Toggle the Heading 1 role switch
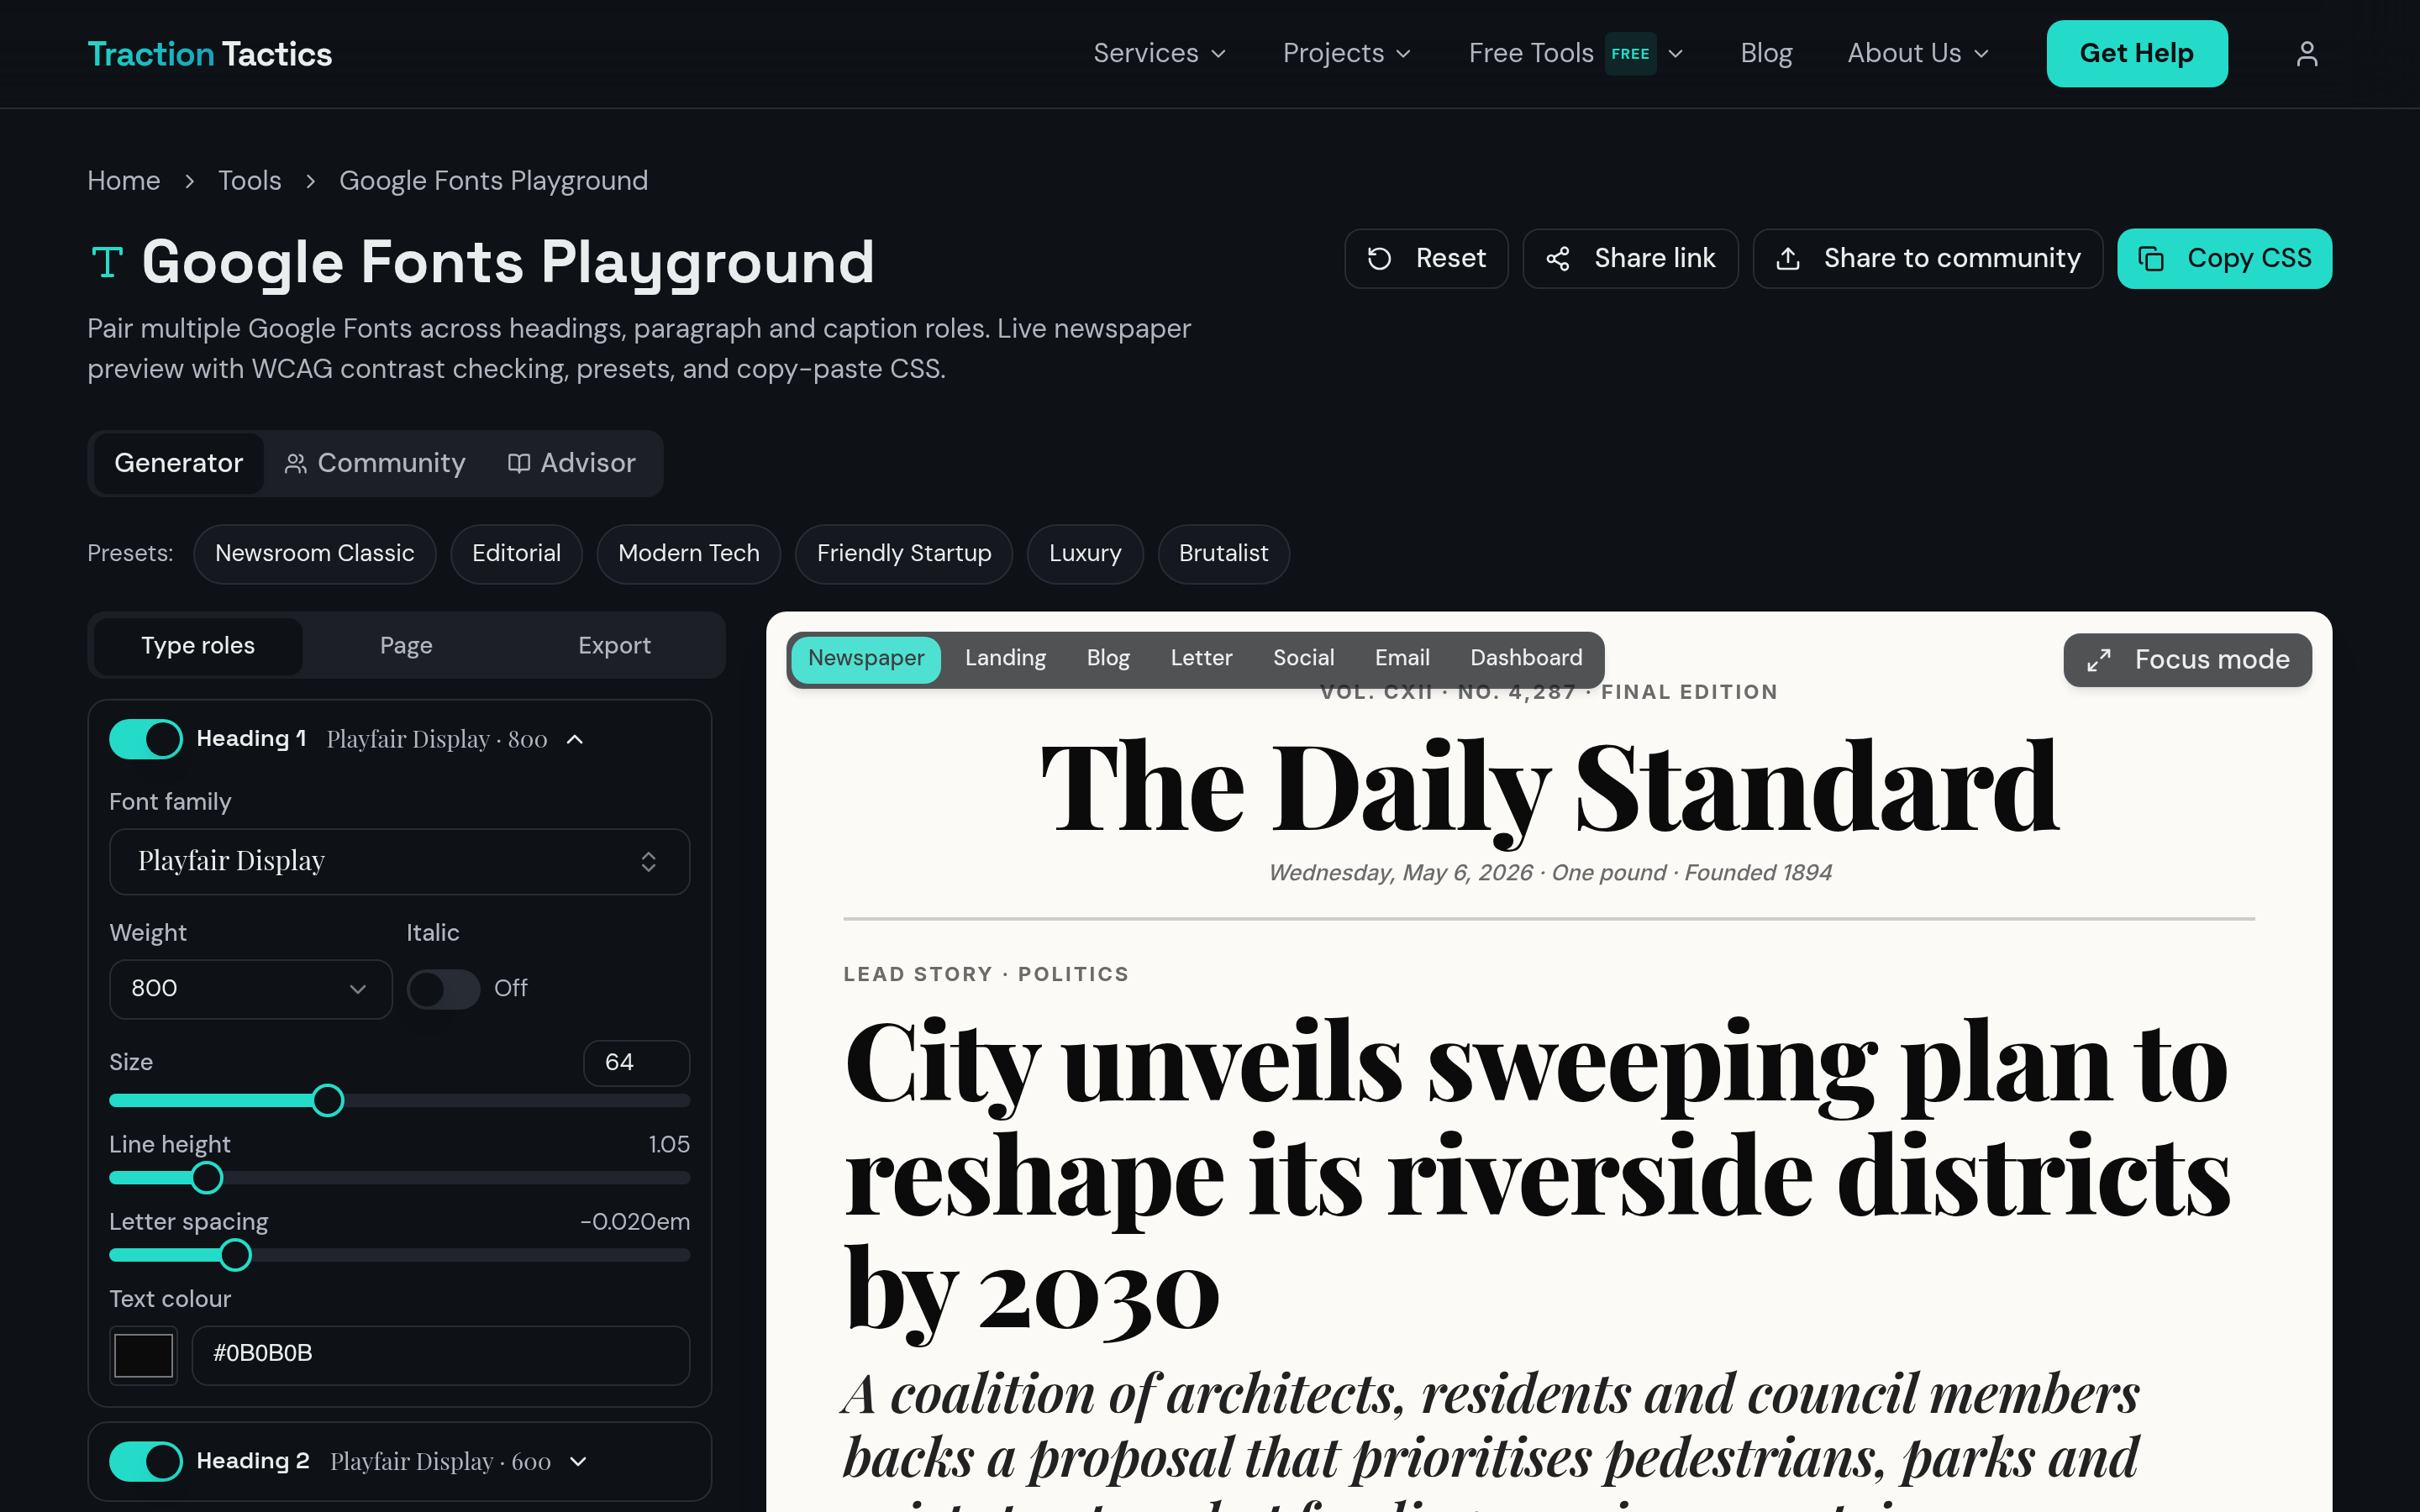The height and width of the screenshot is (1512, 2420). coord(146,739)
